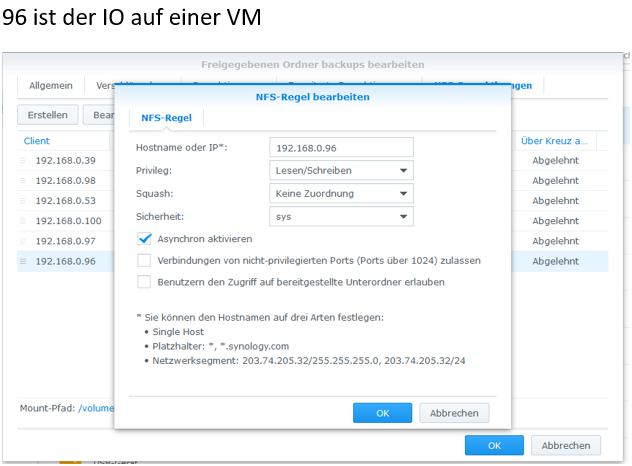Image resolution: width=632 pixels, height=466 pixels.
Task: Select client row 192.168.0.98
Action: (x=66, y=181)
